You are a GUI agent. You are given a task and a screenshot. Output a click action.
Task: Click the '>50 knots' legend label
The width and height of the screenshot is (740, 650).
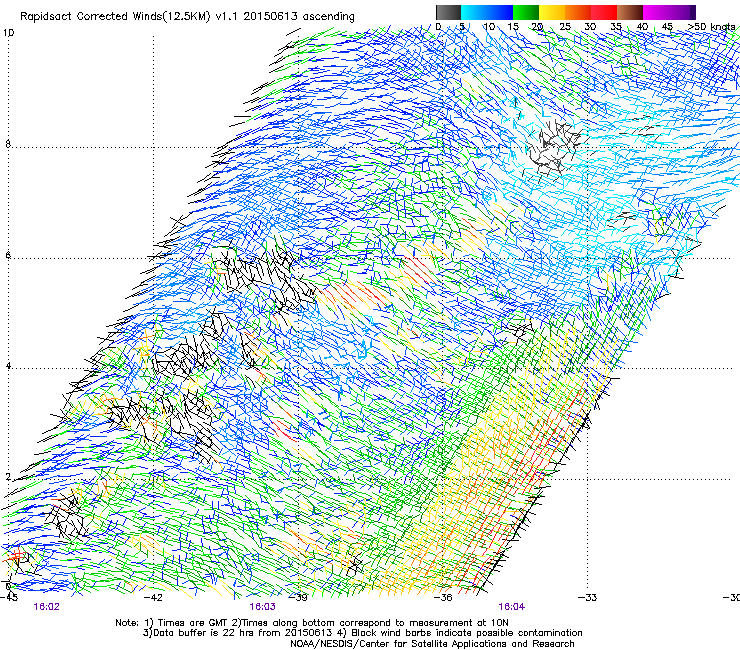point(711,27)
